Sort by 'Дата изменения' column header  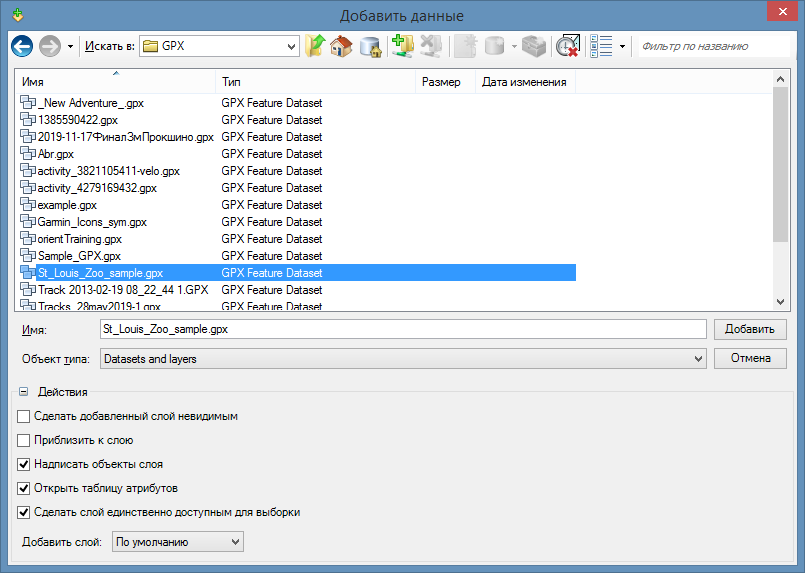click(x=525, y=82)
